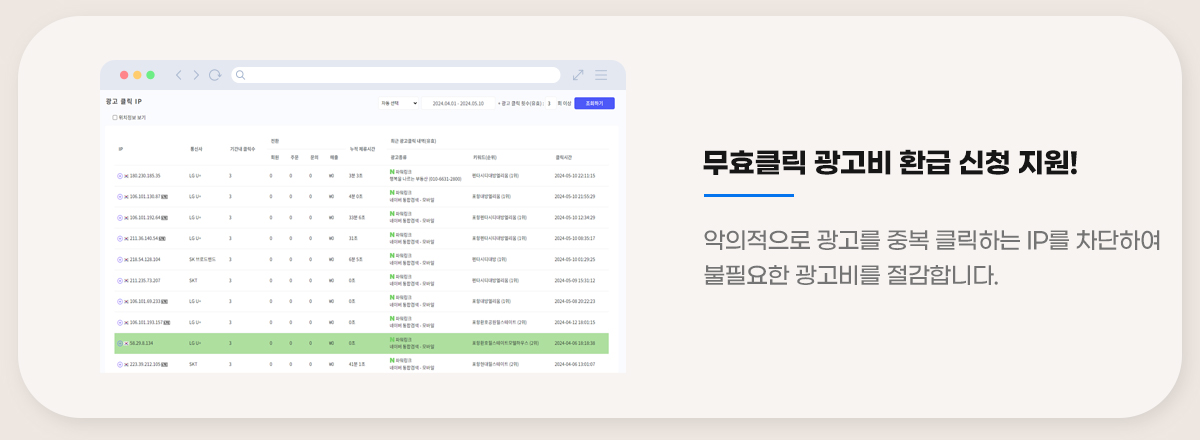Click the browser address bar field
The width and height of the screenshot is (1200, 440).
click(x=400, y=75)
